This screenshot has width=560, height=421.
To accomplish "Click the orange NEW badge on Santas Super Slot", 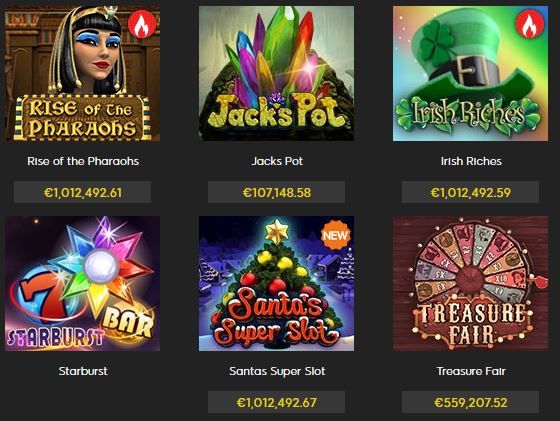I will tap(336, 235).
